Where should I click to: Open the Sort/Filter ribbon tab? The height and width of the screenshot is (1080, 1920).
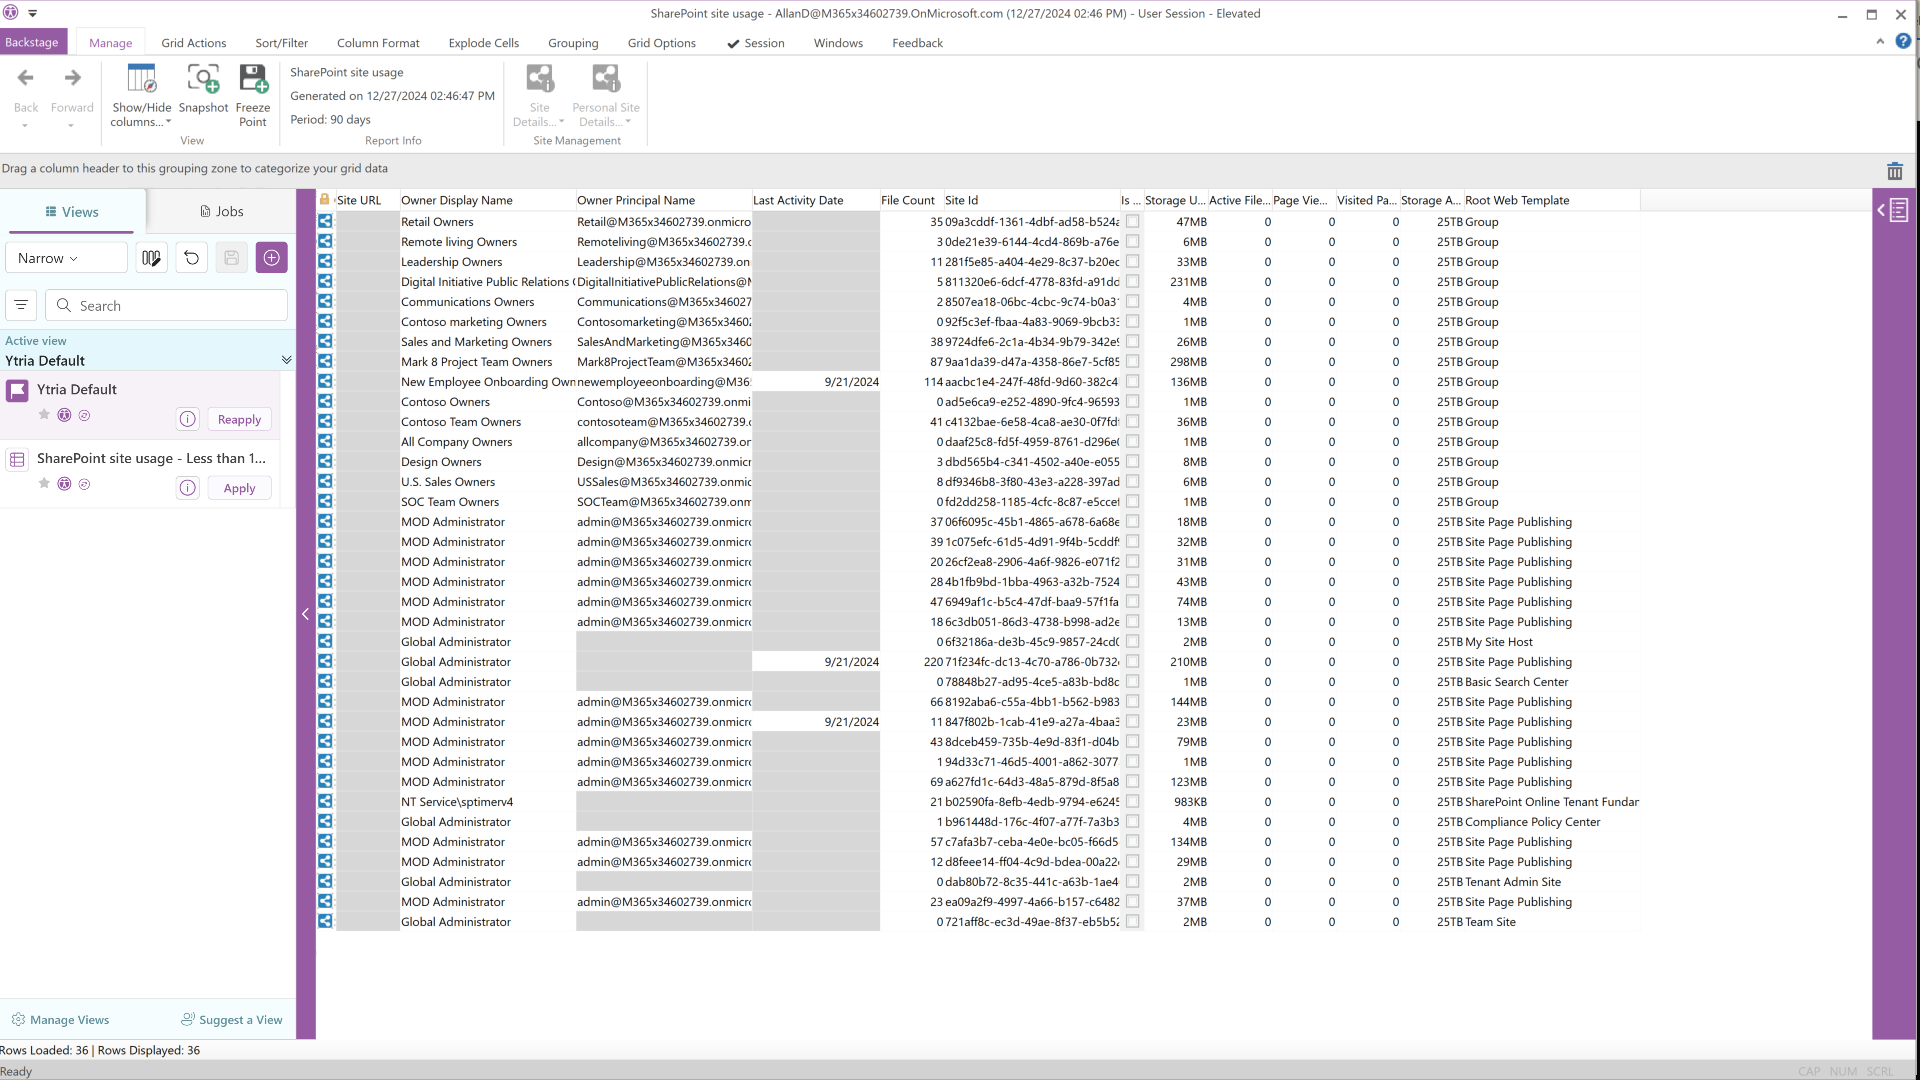281,43
